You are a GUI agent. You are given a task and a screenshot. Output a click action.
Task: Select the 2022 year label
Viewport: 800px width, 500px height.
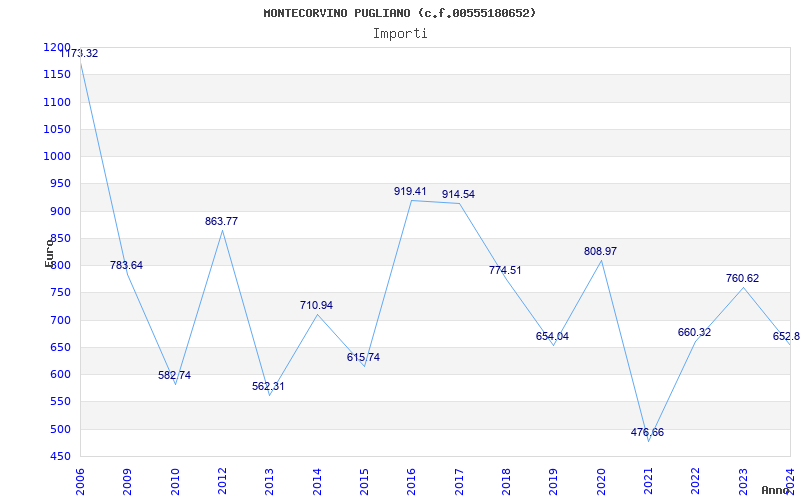click(x=695, y=481)
